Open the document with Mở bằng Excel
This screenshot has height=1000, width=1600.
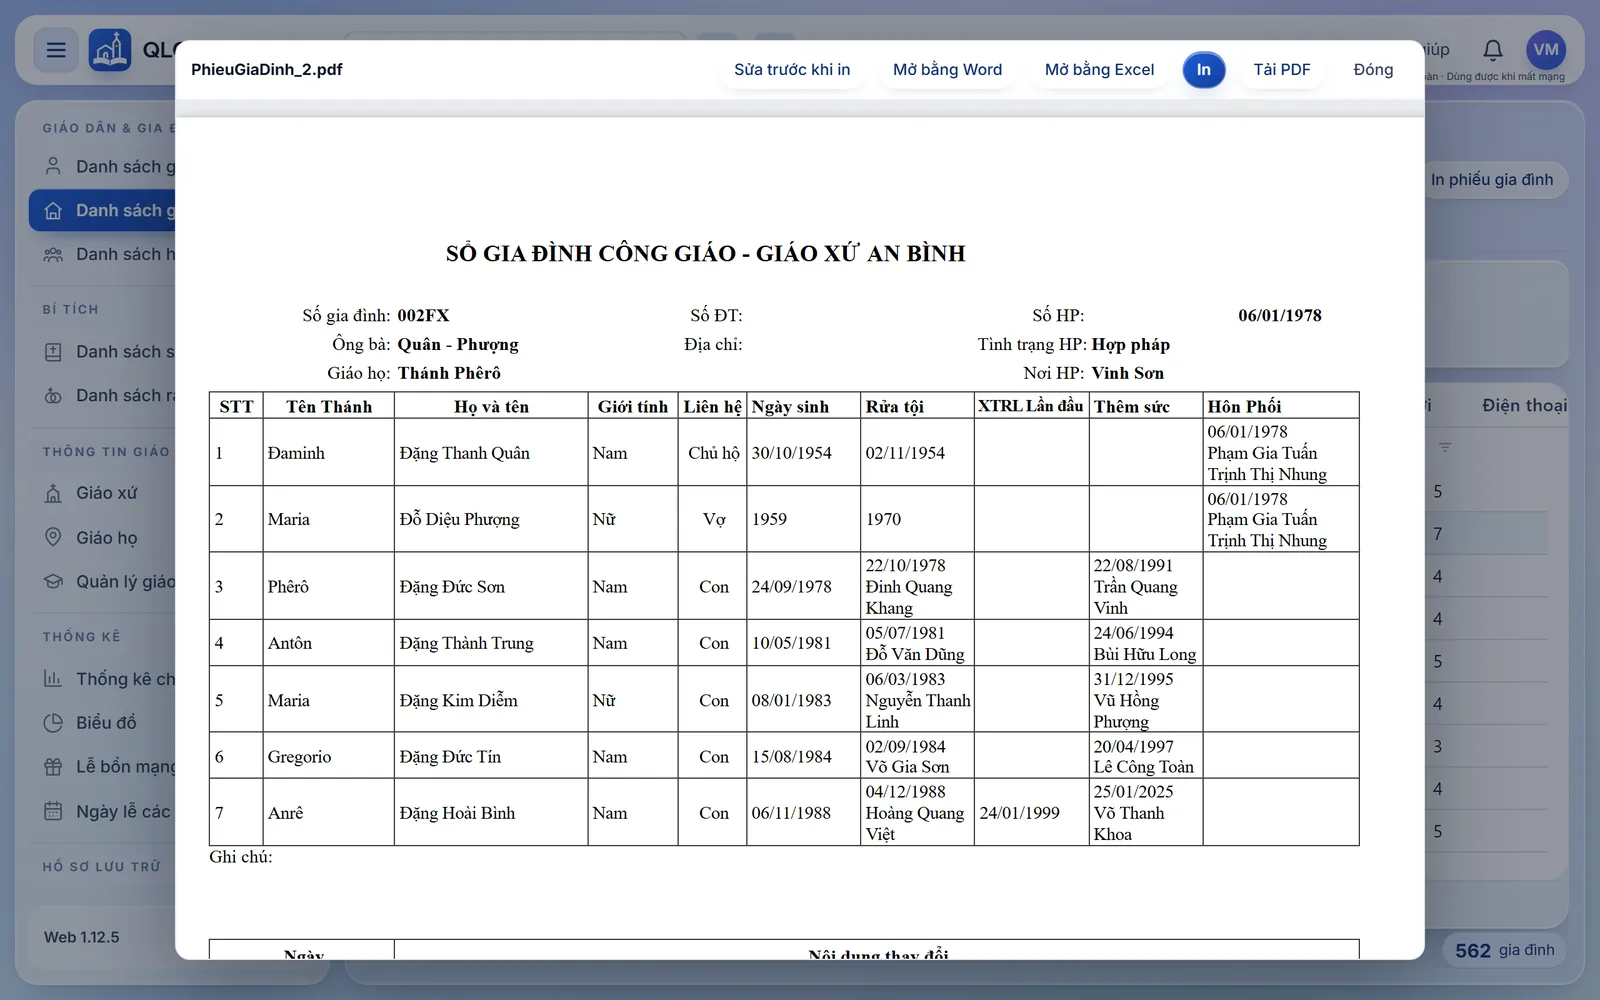1099,70
